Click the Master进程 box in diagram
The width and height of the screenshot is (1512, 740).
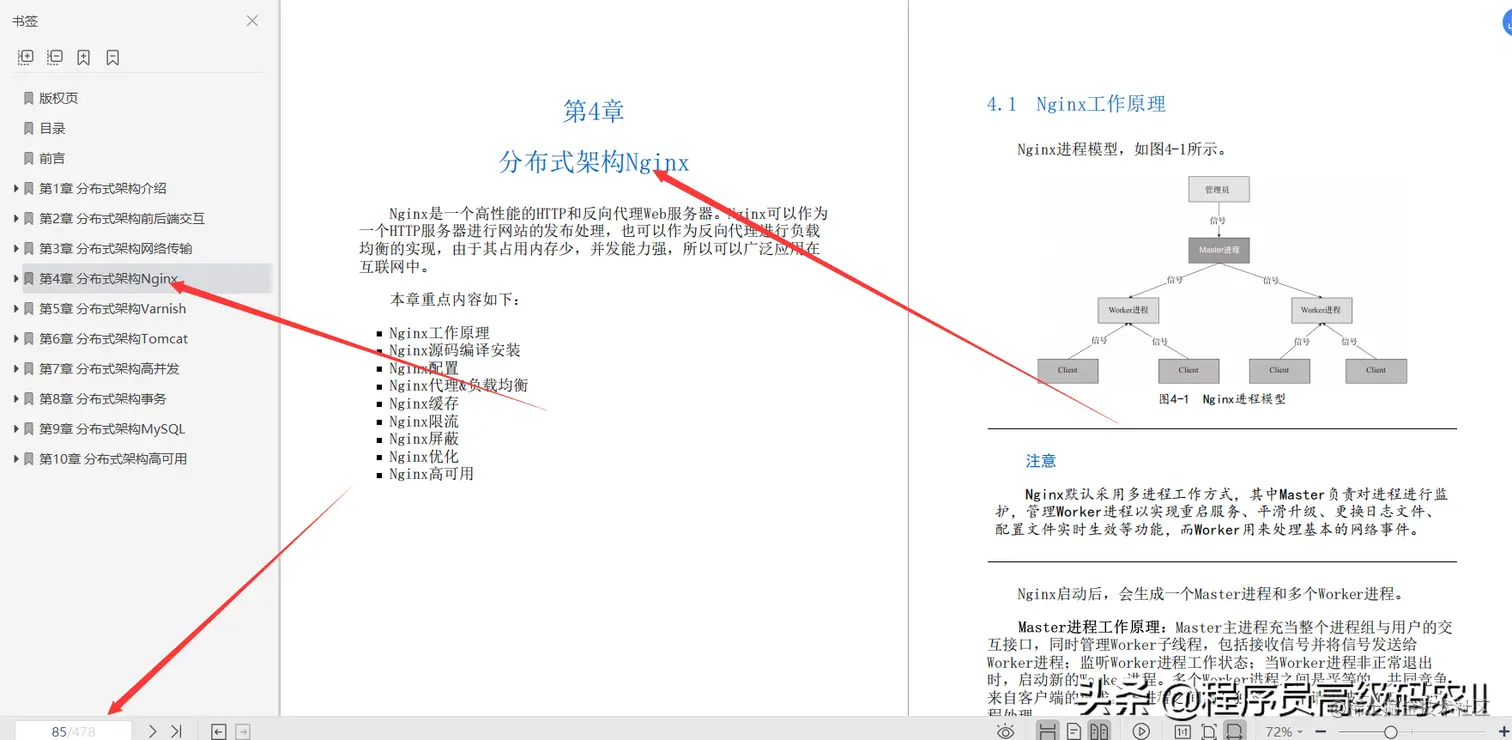(1219, 249)
